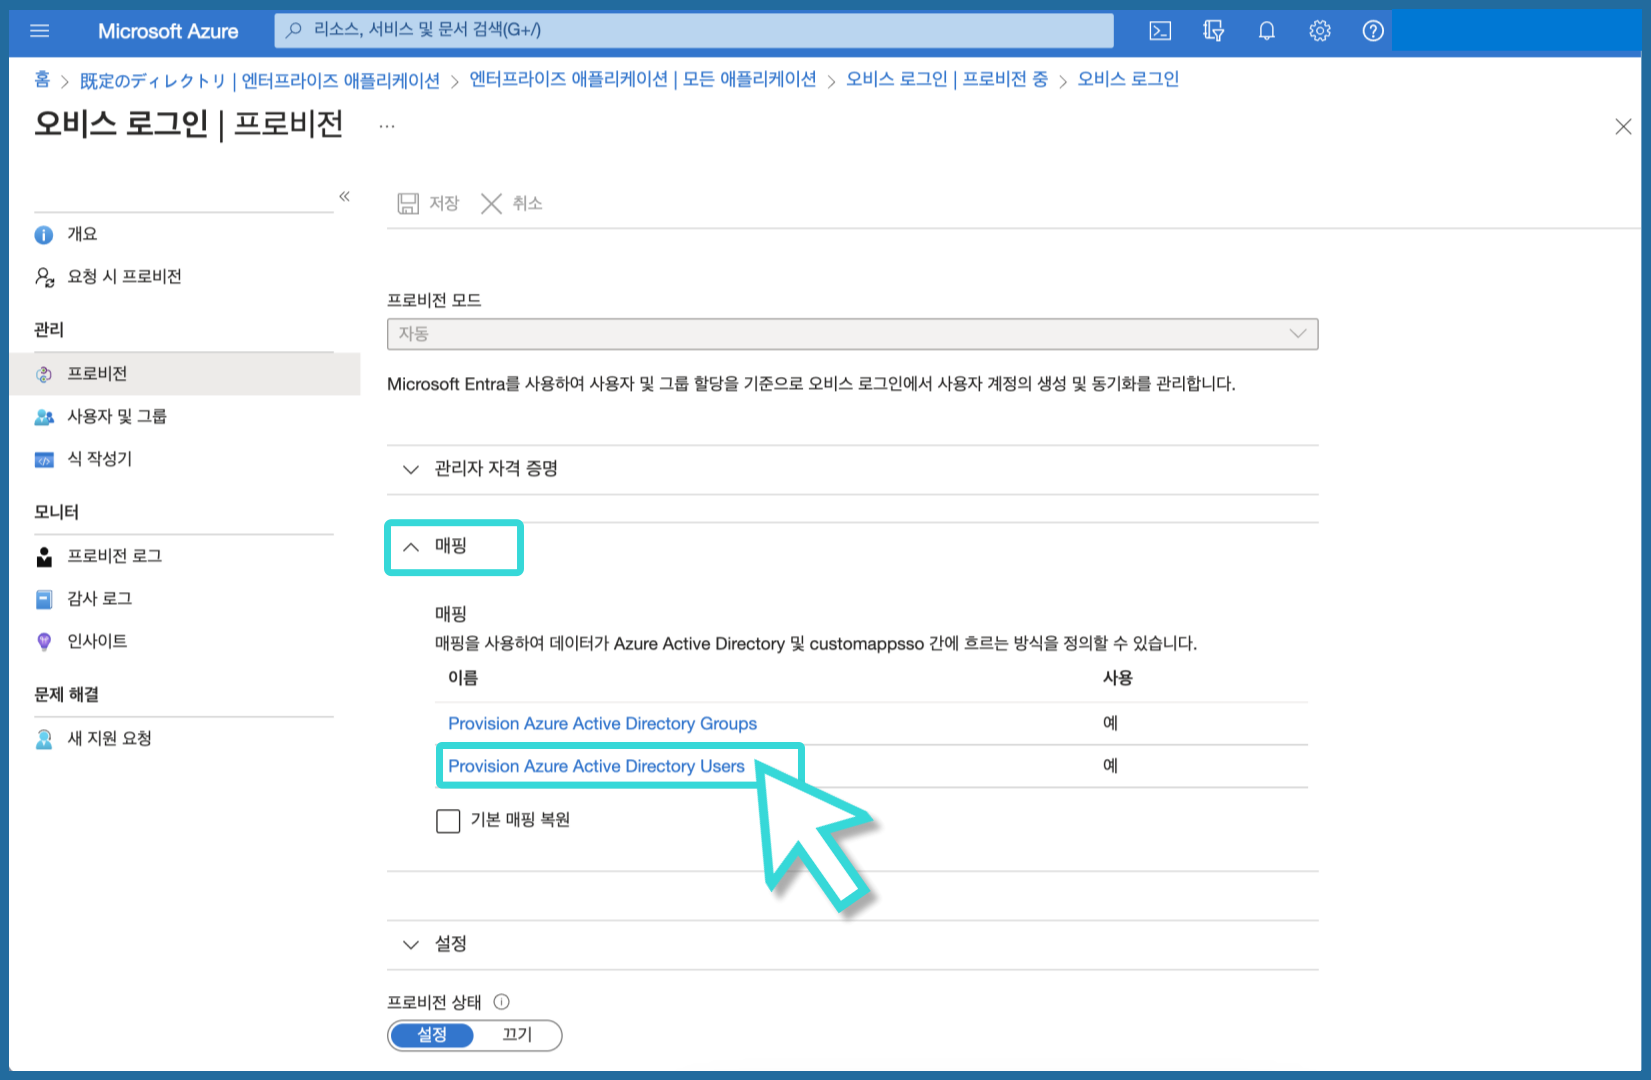This screenshot has height=1080, width=1651.
Task: Click the 취소 button label
Action: [527, 204]
